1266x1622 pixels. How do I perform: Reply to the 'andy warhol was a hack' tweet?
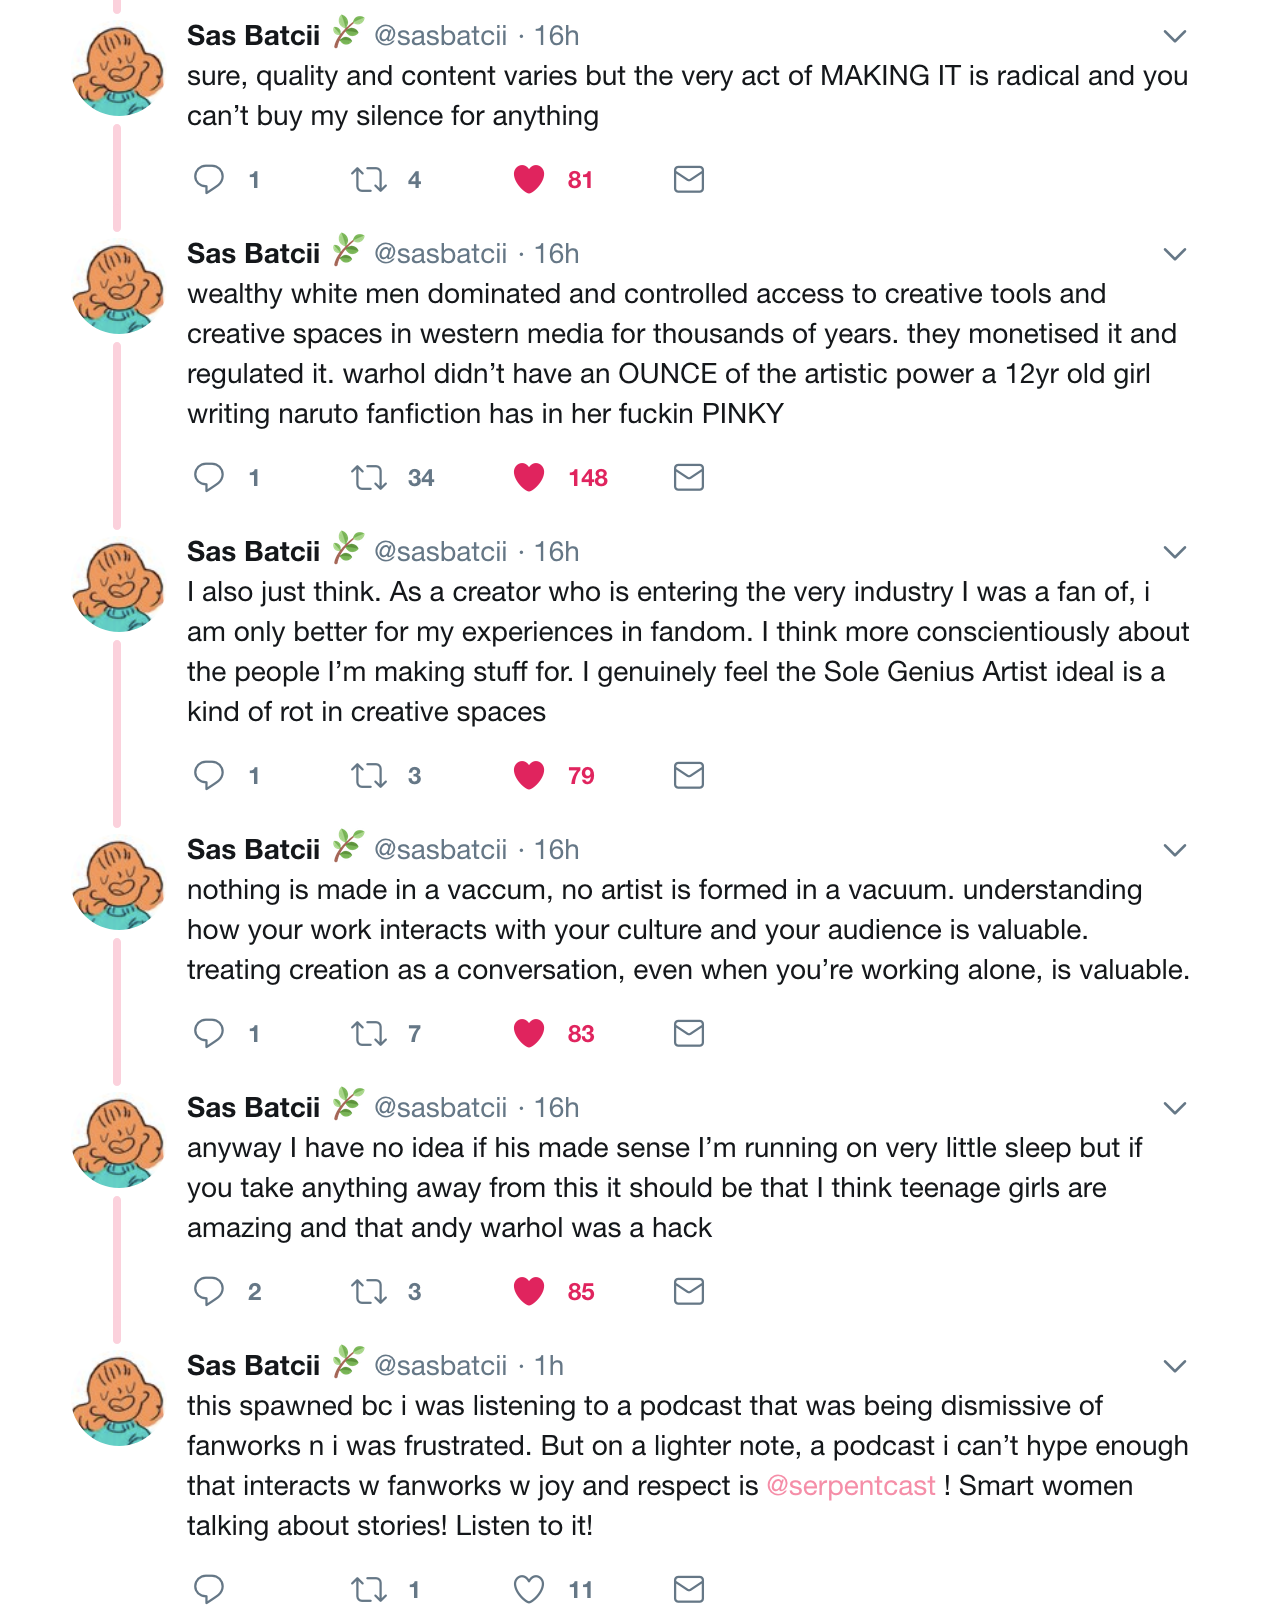209,1291
